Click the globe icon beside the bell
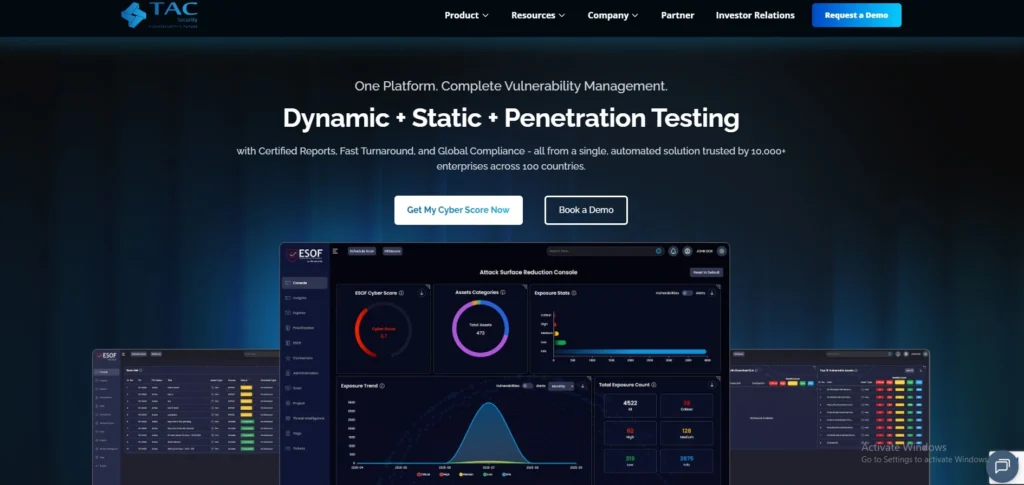This screenshot has width=1024, height=485. (x=687, y=251)
